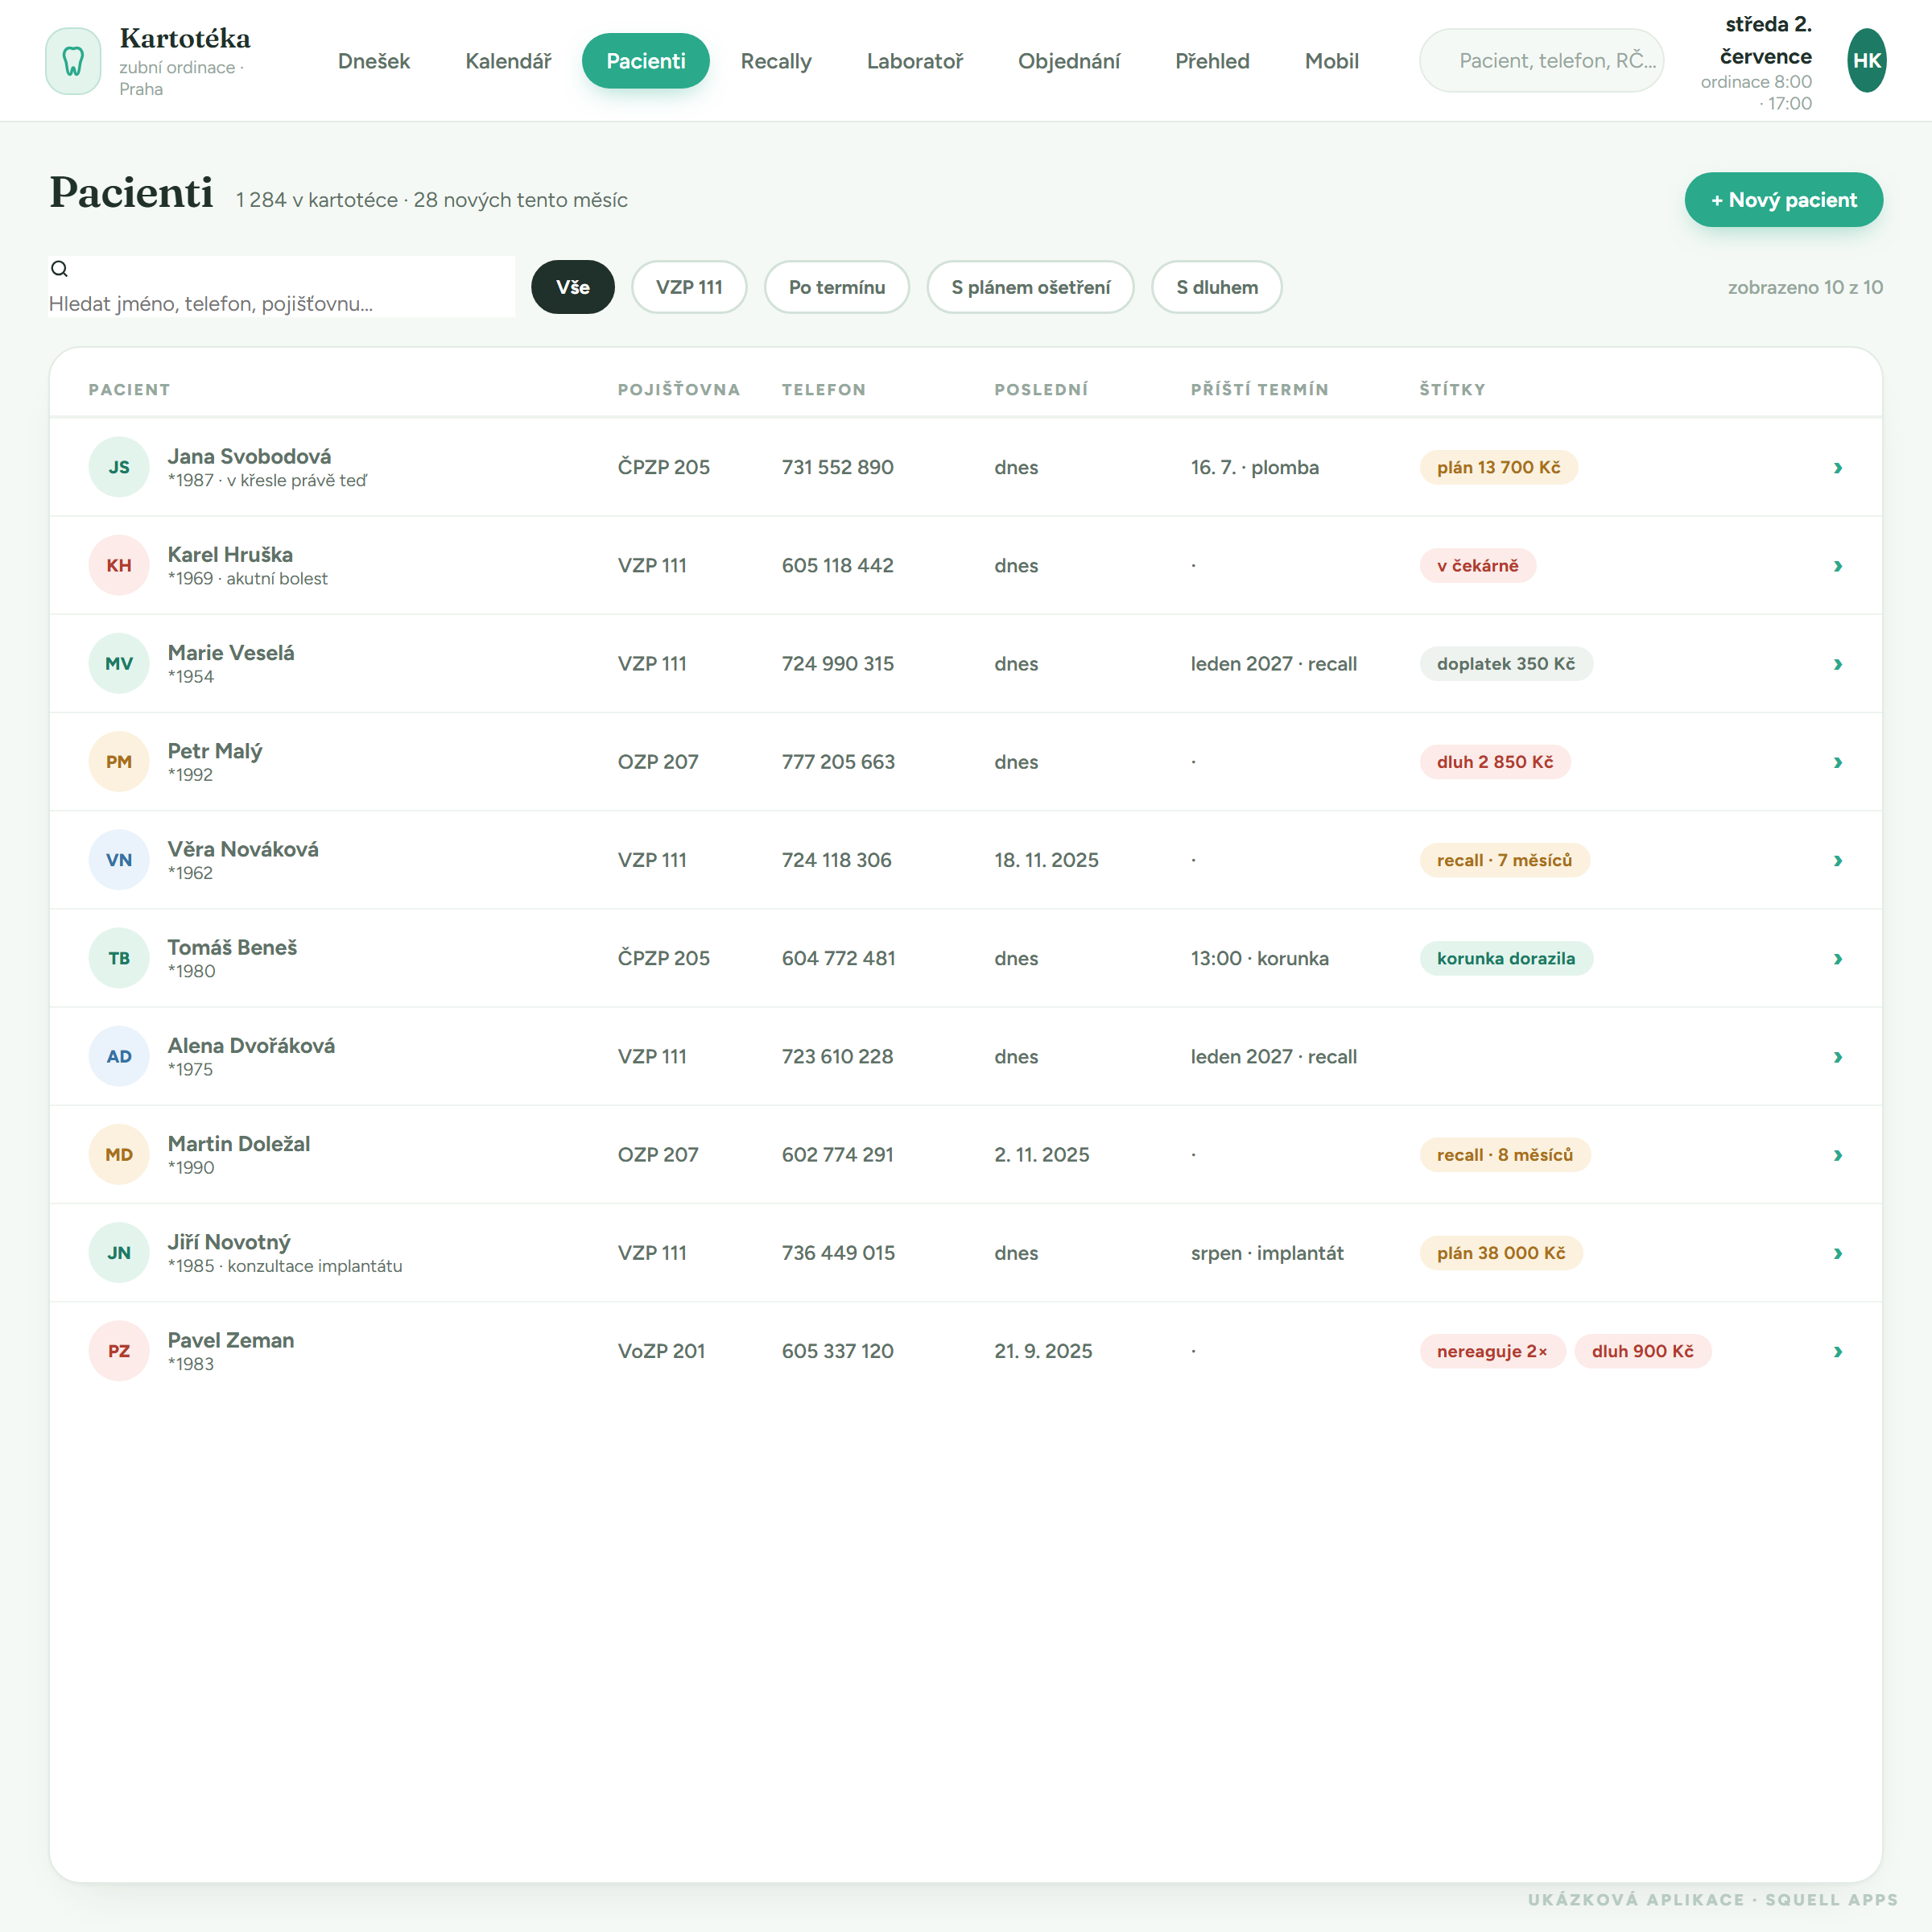The image size is (1932, 1932).
Task: Click phone number 605 118 442
Action: click(838, 566)
